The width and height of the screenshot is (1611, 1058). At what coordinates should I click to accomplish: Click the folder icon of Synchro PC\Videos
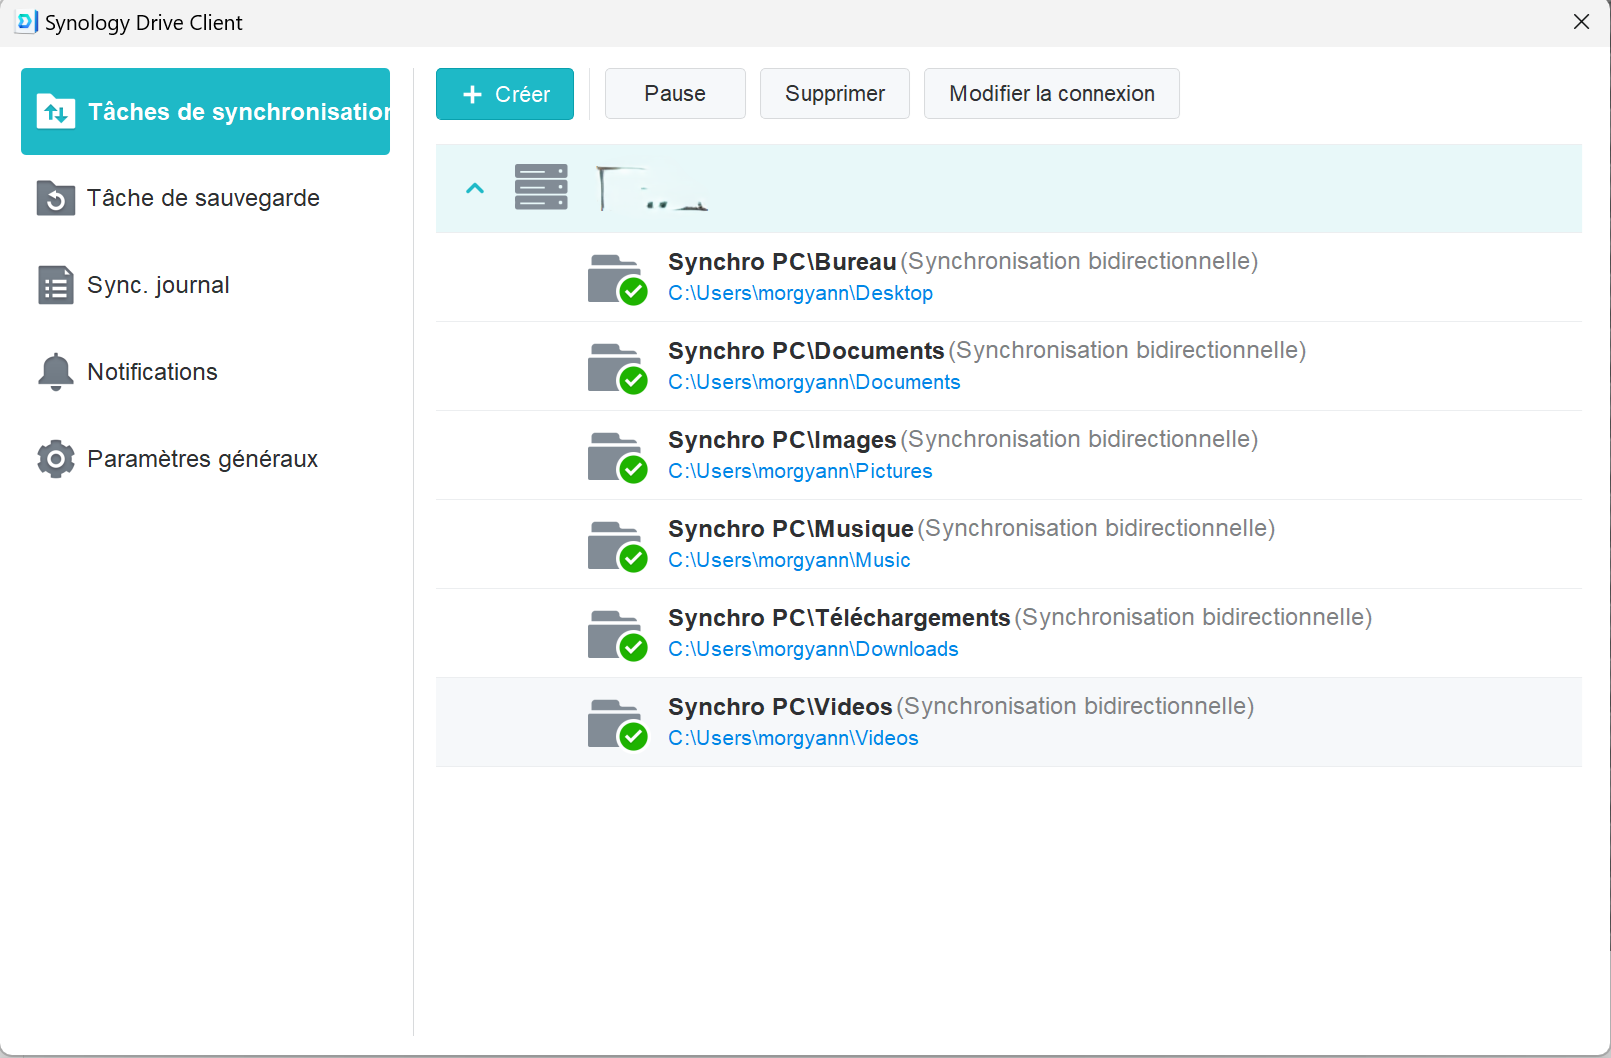616,724
